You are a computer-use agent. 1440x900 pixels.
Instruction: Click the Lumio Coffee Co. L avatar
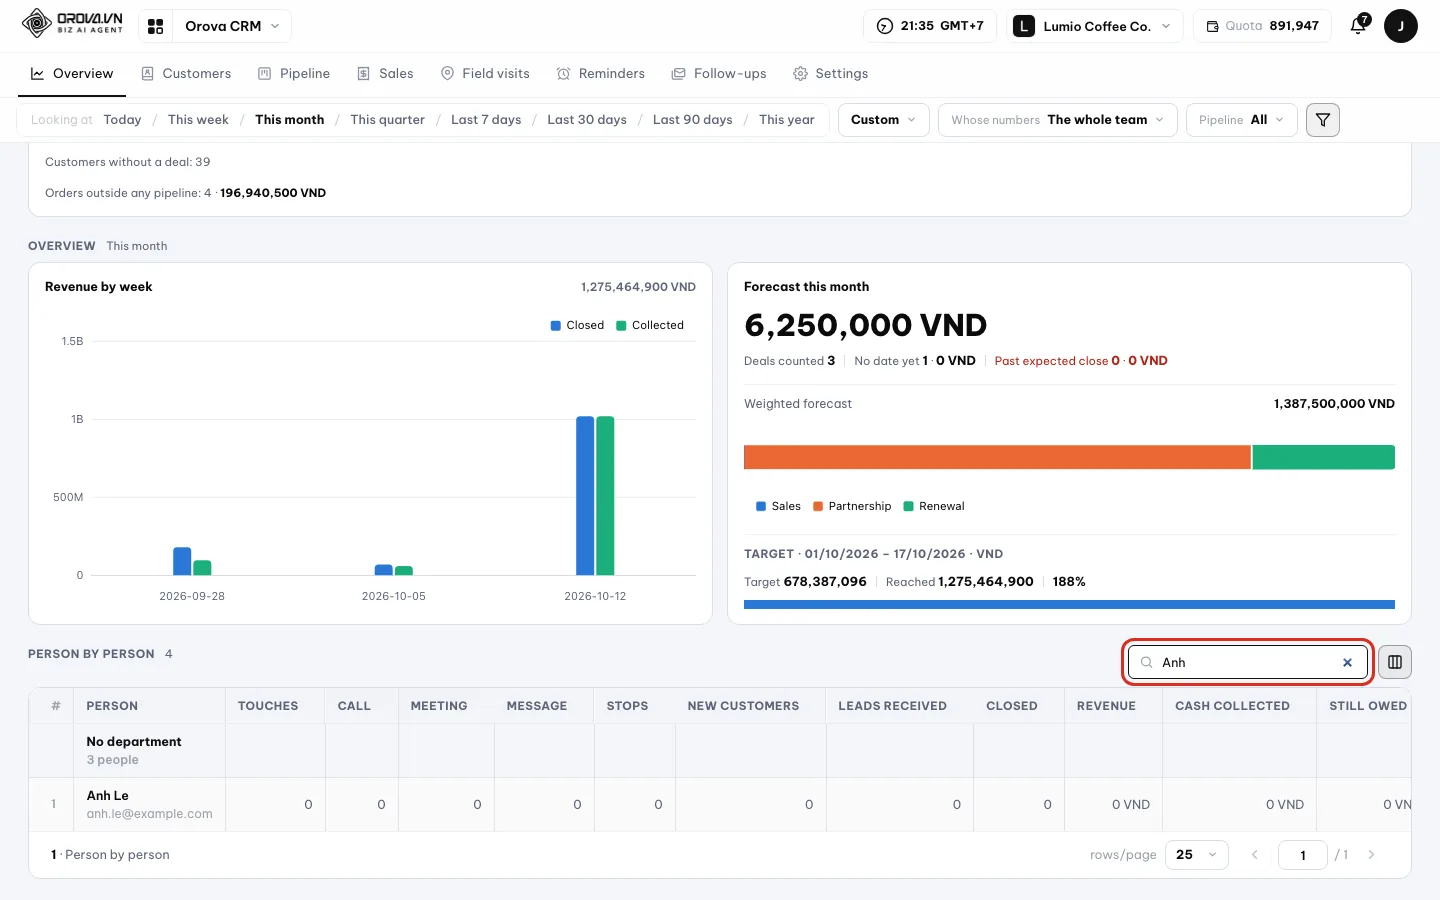1023,26
